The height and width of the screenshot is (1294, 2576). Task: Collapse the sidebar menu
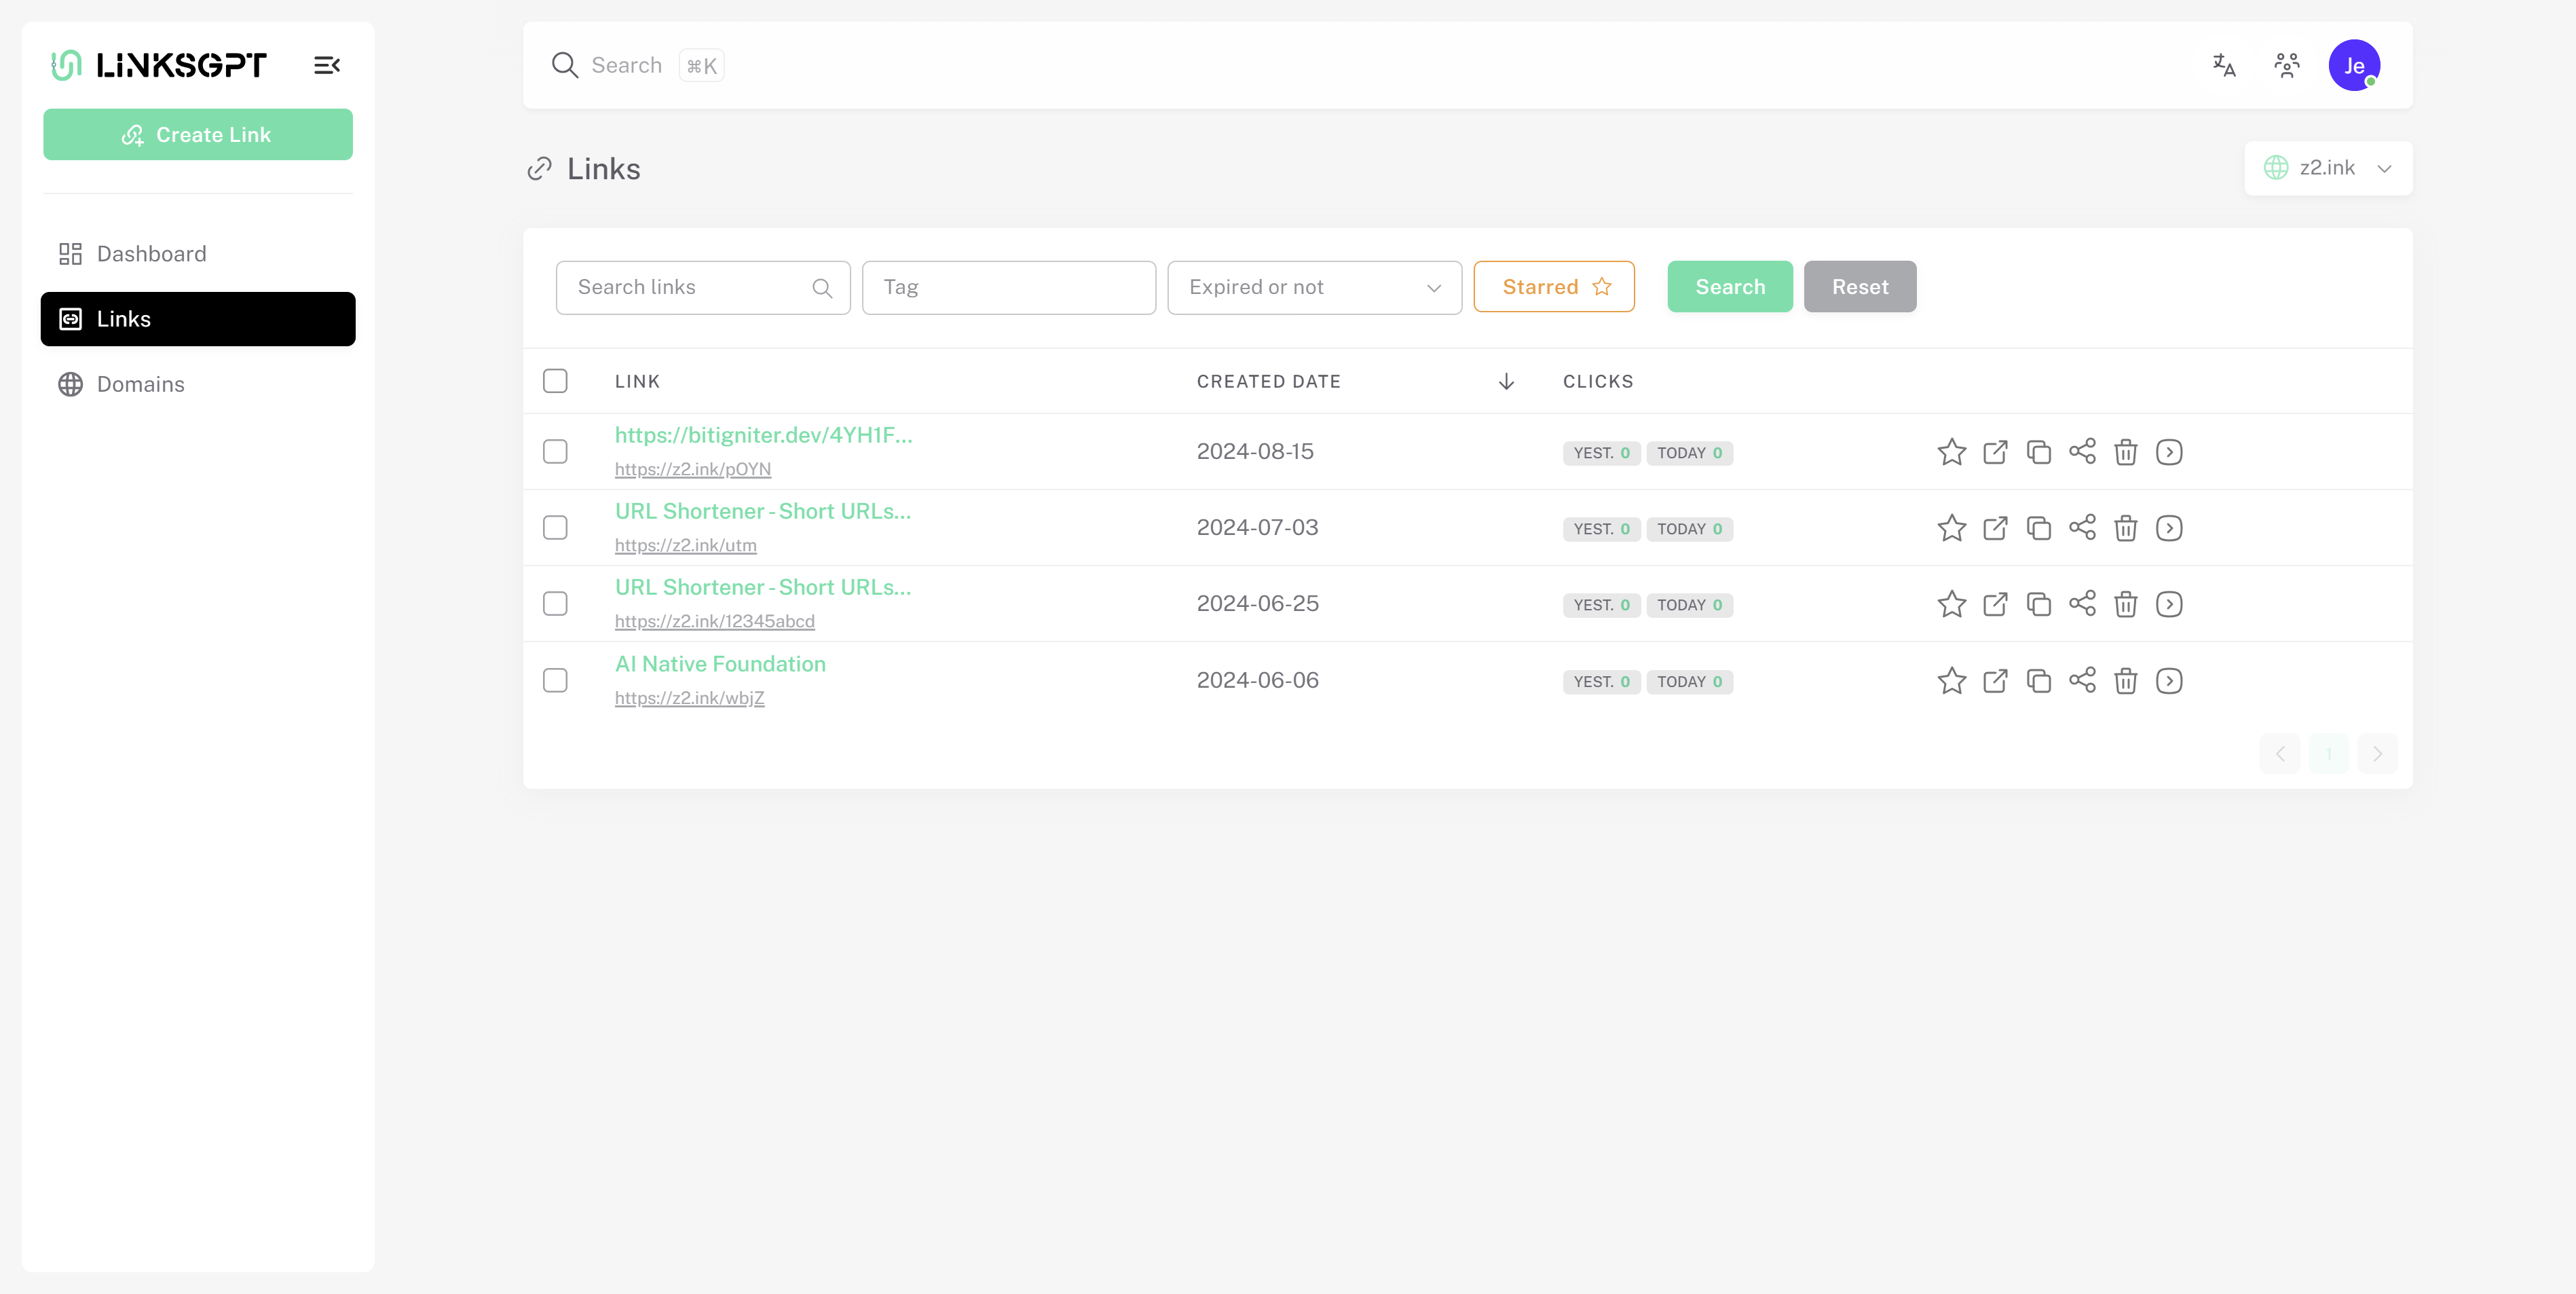coord(327,65)
